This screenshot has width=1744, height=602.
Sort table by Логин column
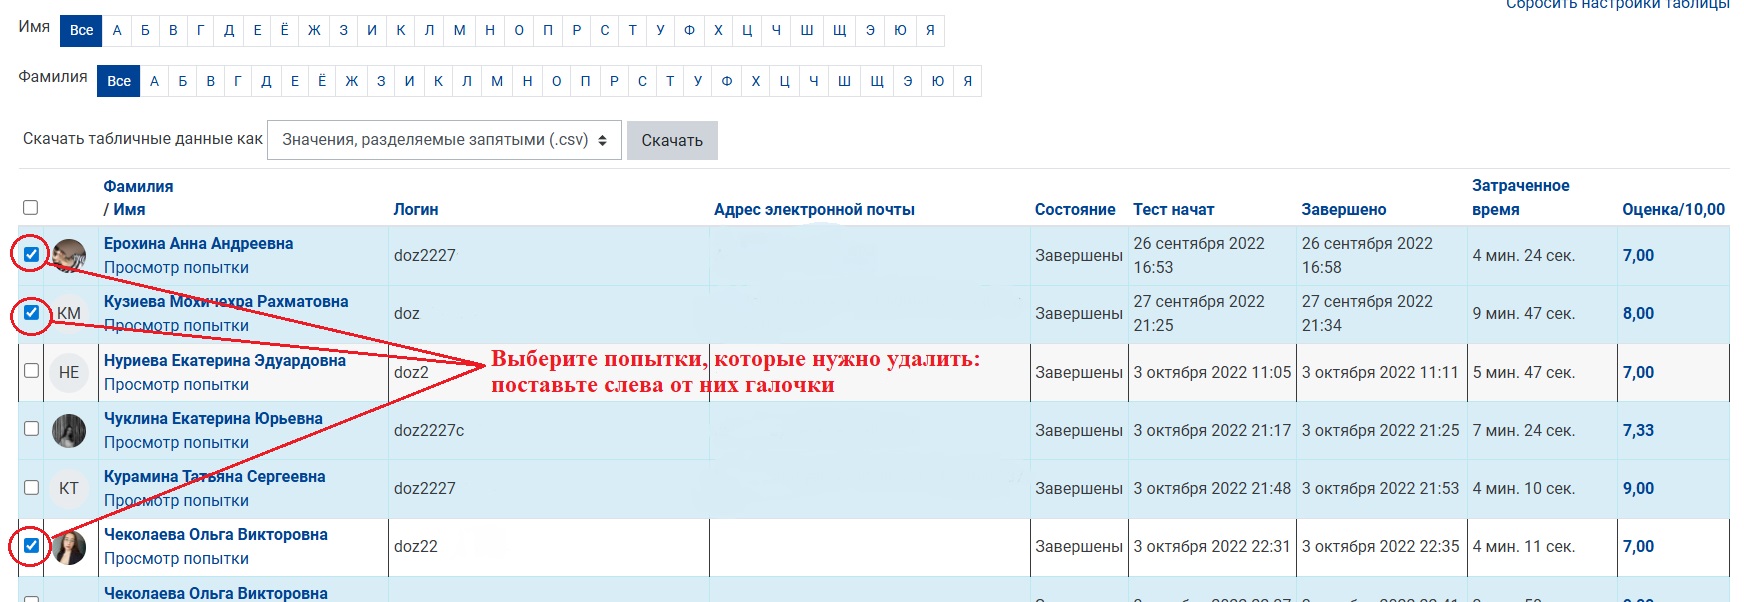click(416, 209)
